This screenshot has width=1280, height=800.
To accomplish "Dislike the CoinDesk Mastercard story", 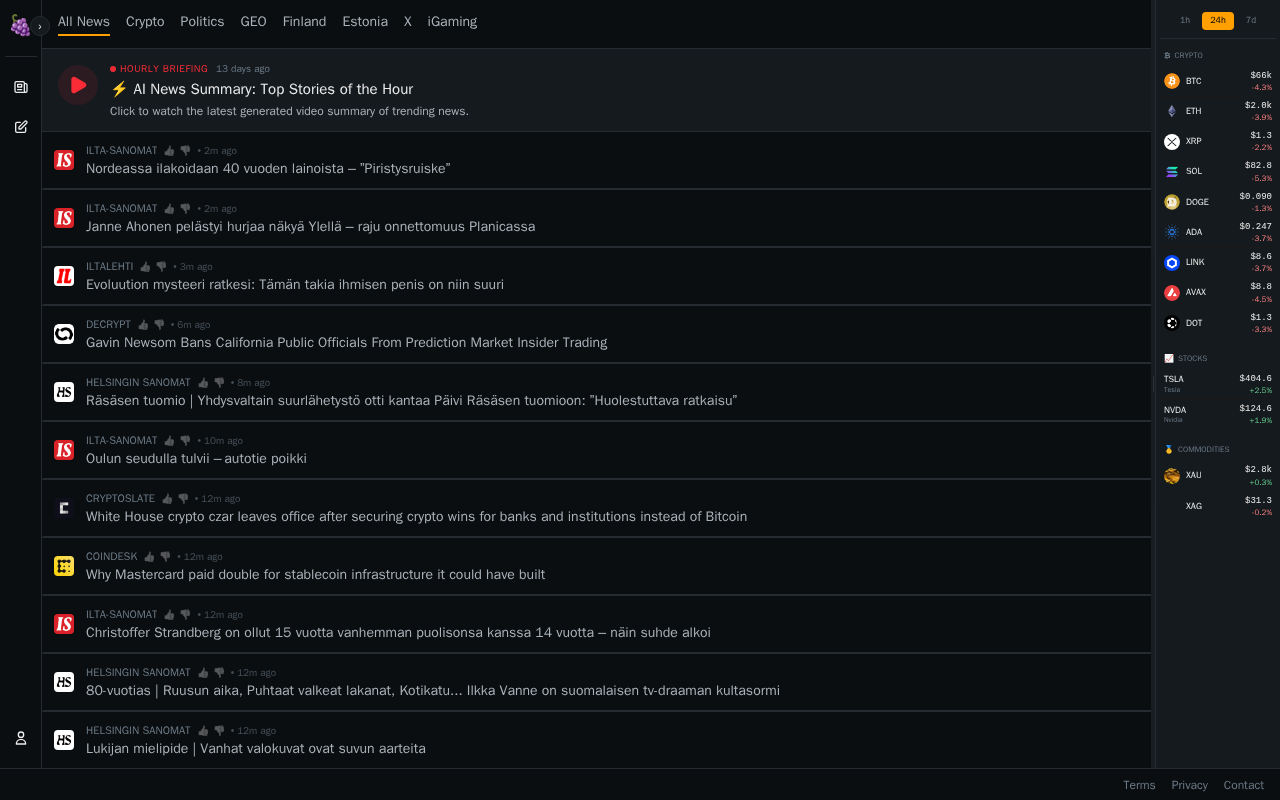I will (165, 557).
